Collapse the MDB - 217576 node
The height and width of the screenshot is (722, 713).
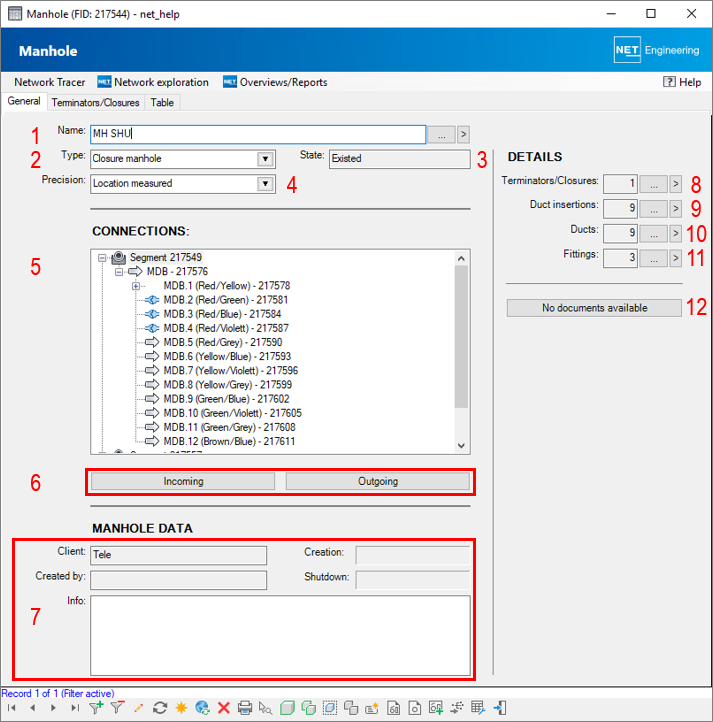pyautogui.click(x=118, y=271)
